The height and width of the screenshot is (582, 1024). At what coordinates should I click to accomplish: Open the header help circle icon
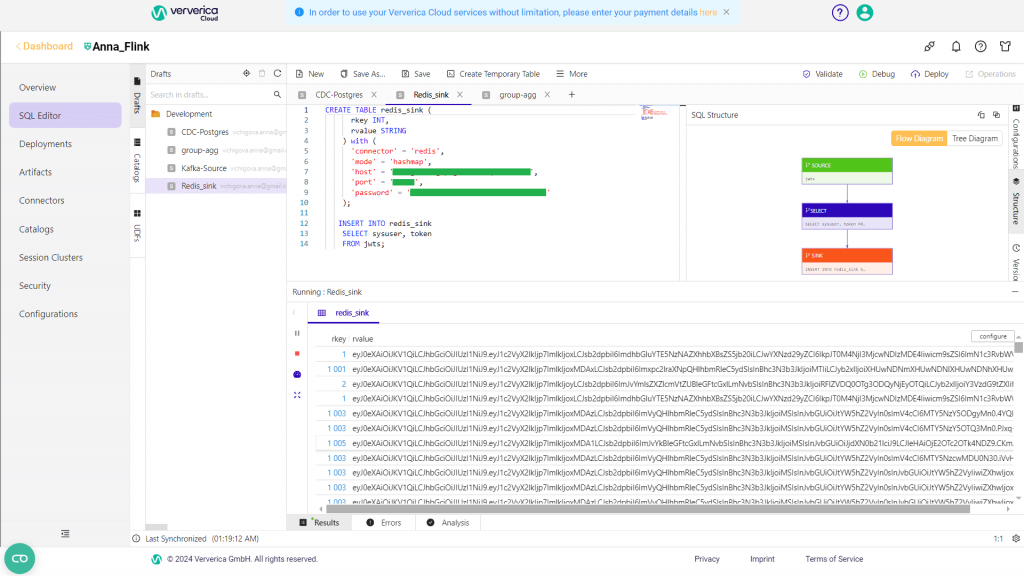pos(980,46)
